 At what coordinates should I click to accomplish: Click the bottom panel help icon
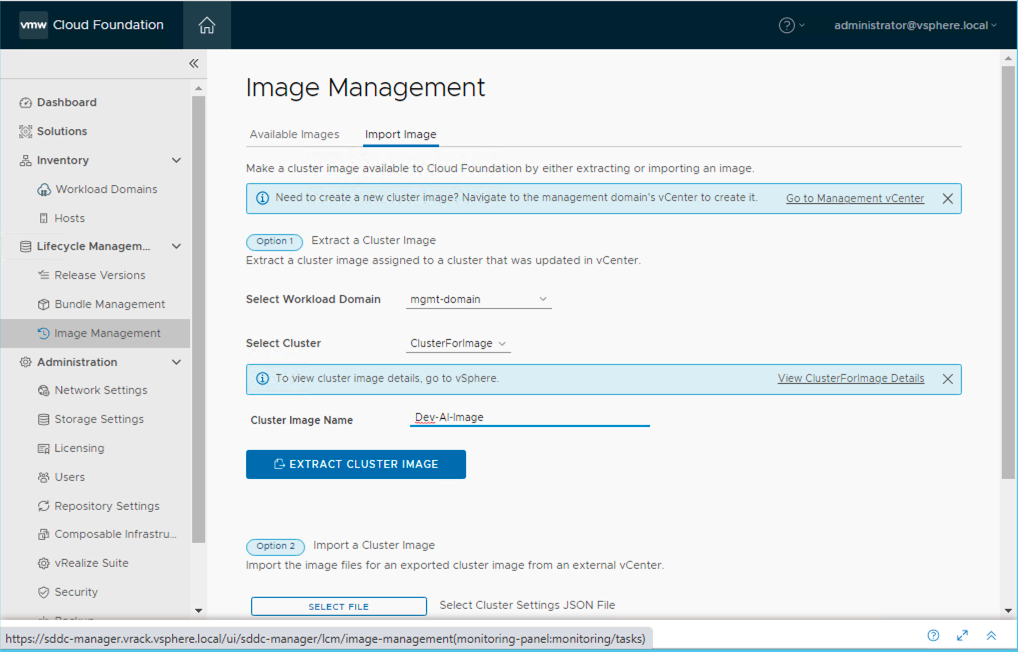(x=933, y=635)
